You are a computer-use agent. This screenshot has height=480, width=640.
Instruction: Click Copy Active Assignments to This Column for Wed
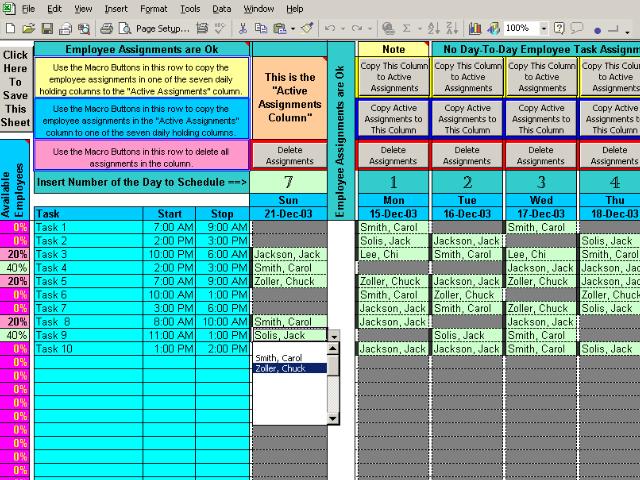coord(541,119)
